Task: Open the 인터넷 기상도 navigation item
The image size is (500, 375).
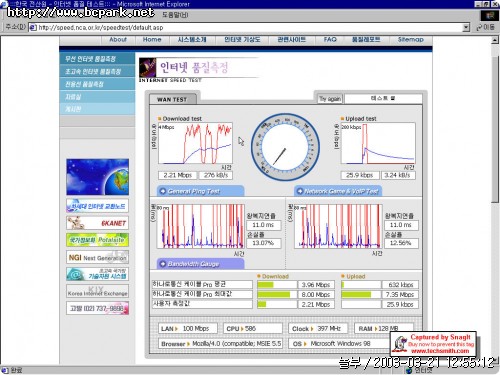Action: click(242, 40)
